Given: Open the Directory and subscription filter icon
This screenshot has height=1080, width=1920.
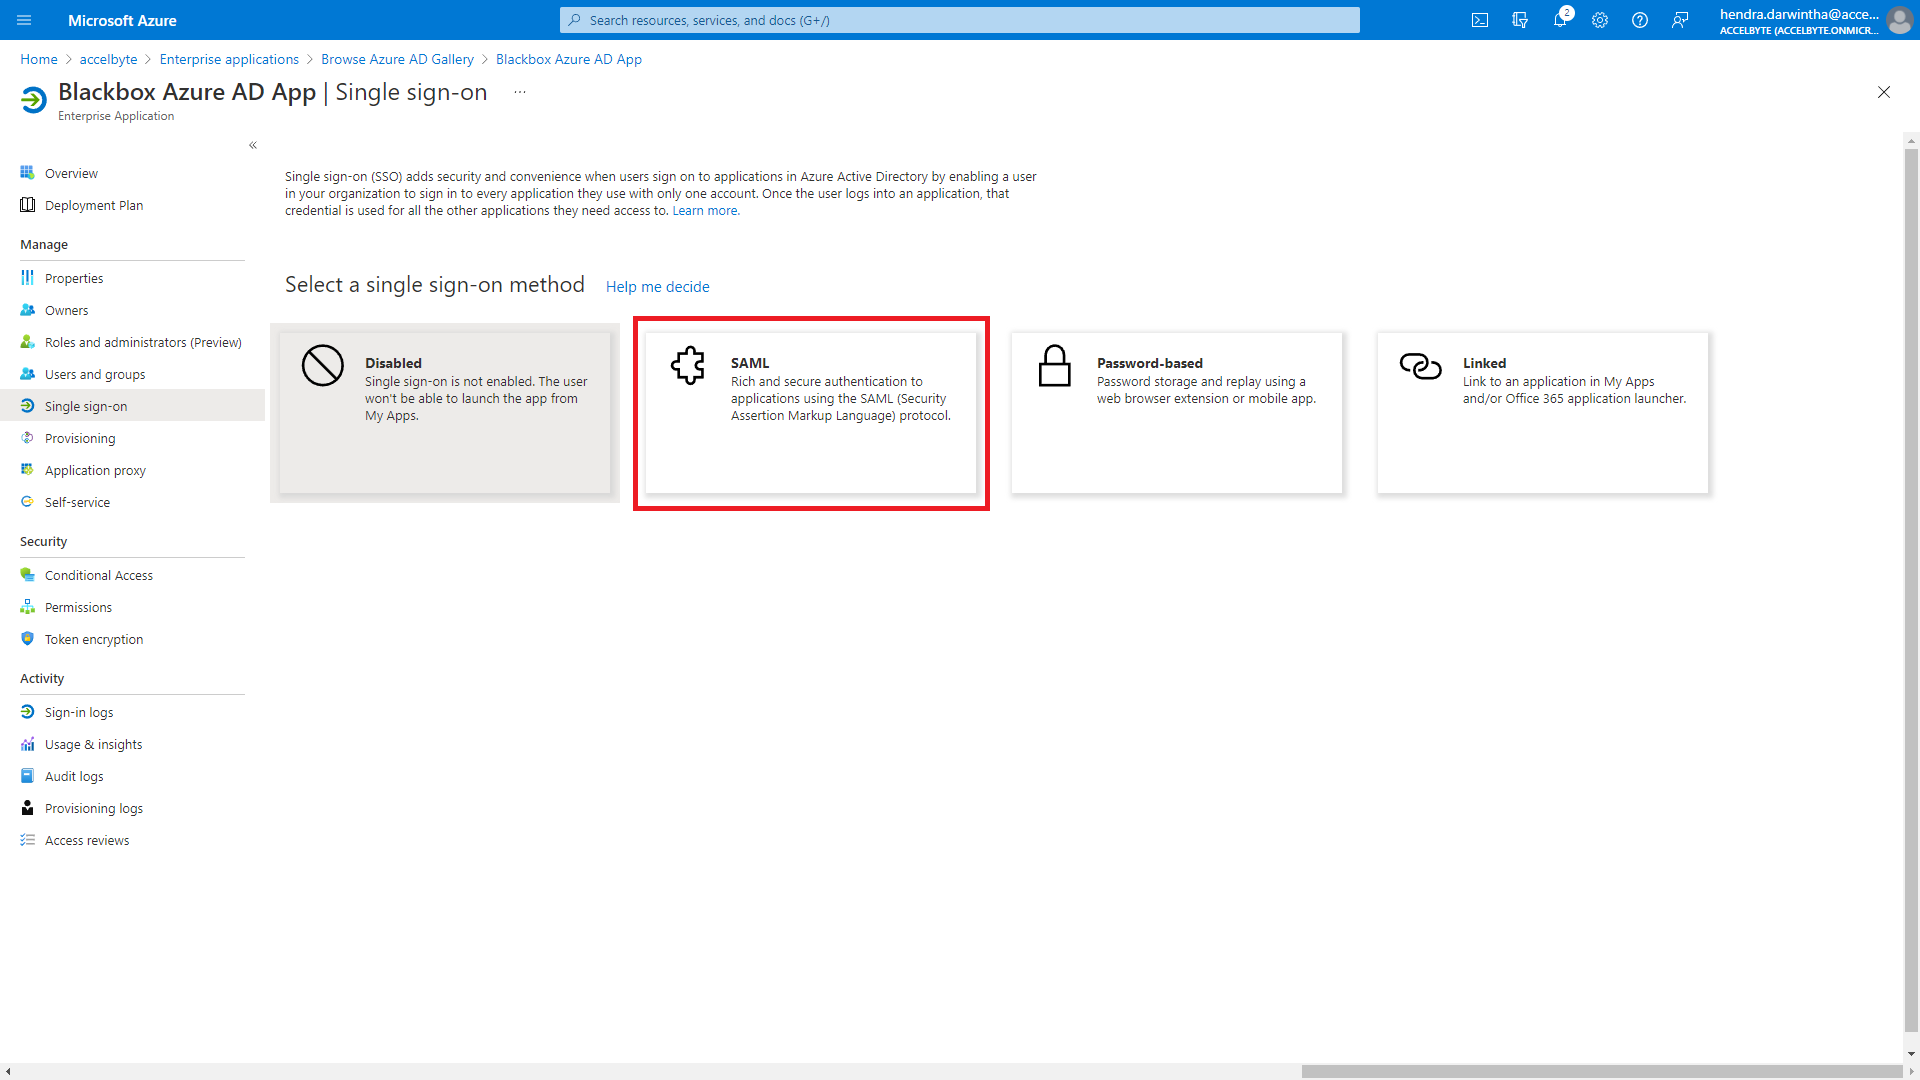Looking at the screenshot, I should 1520,20.
